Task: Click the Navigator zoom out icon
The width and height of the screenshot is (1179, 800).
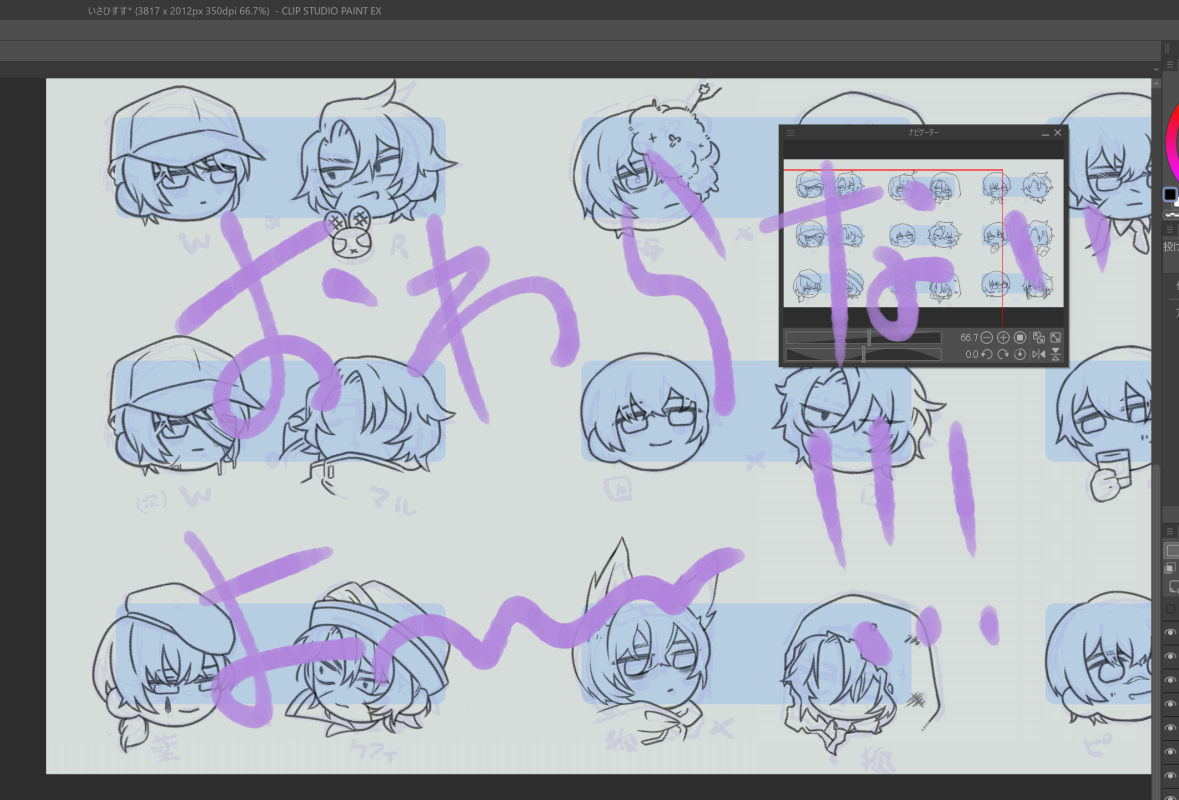Action: point(987,338)
